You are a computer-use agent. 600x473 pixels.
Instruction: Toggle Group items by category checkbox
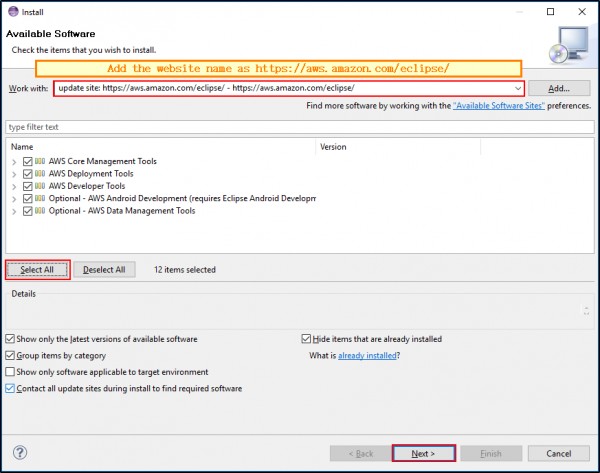(x=10, y=356)
